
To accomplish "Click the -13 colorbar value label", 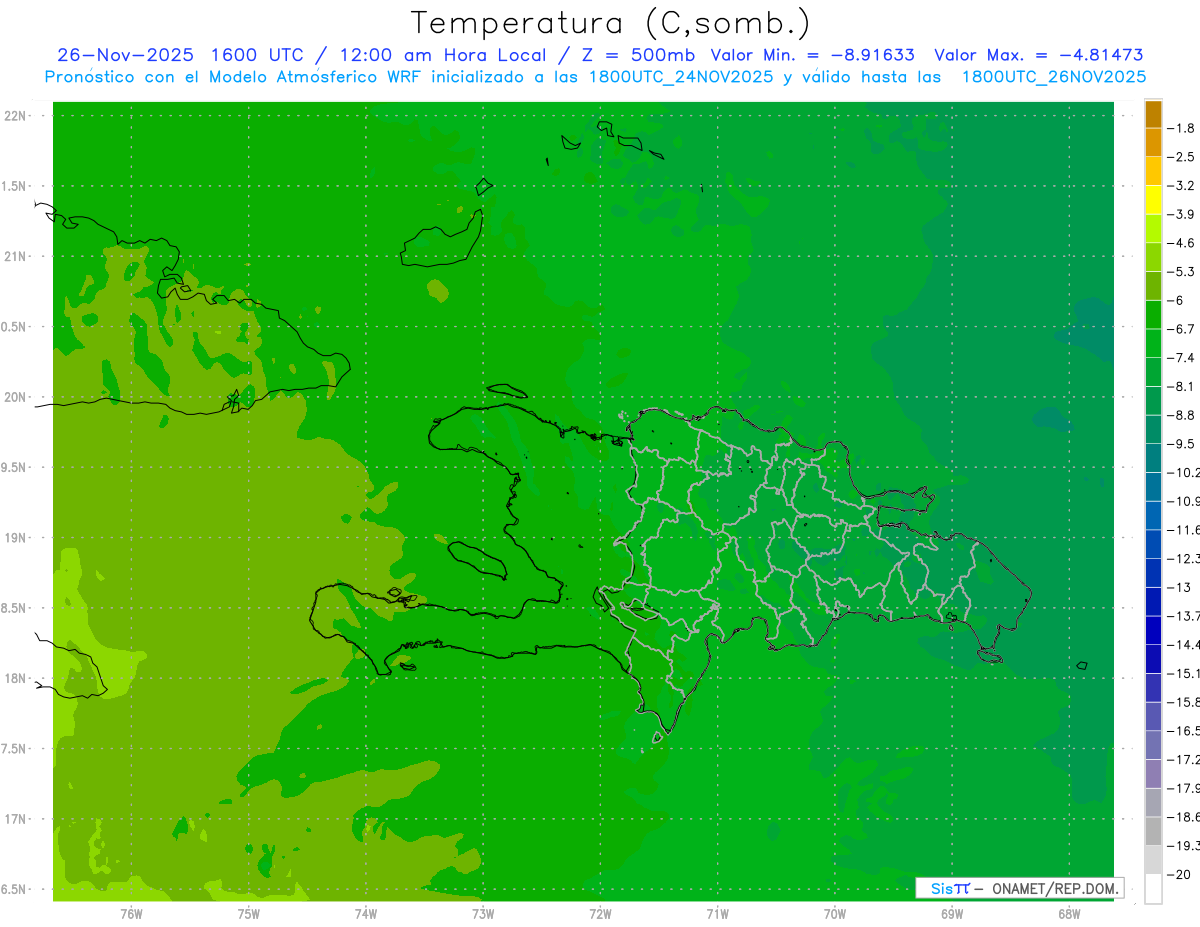I will 1180,587.
